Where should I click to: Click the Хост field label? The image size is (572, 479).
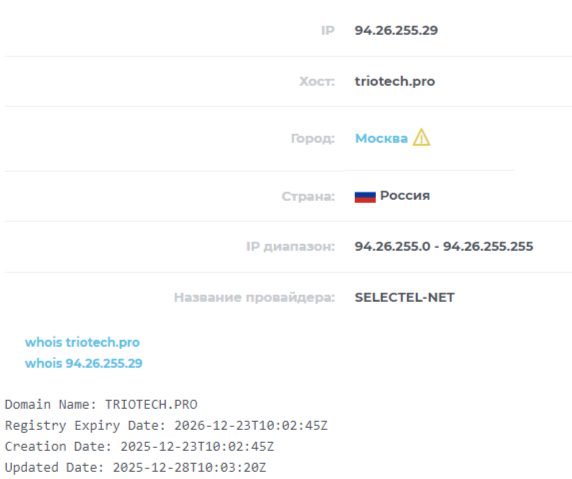(317, 81)
